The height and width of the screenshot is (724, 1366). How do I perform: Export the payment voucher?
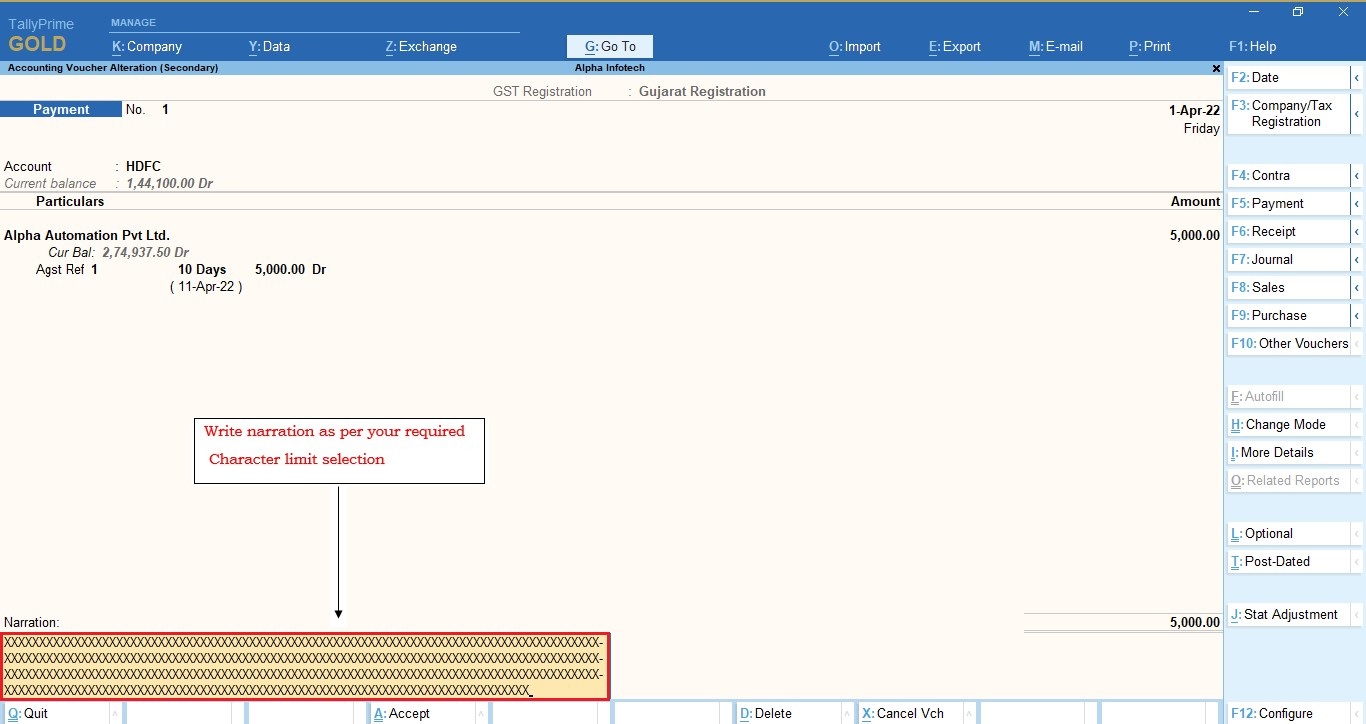click(953, 46)
